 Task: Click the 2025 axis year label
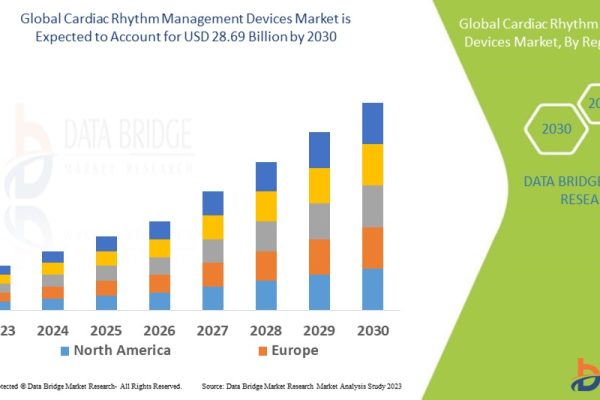pyautogui.click(x=106, y=331)
